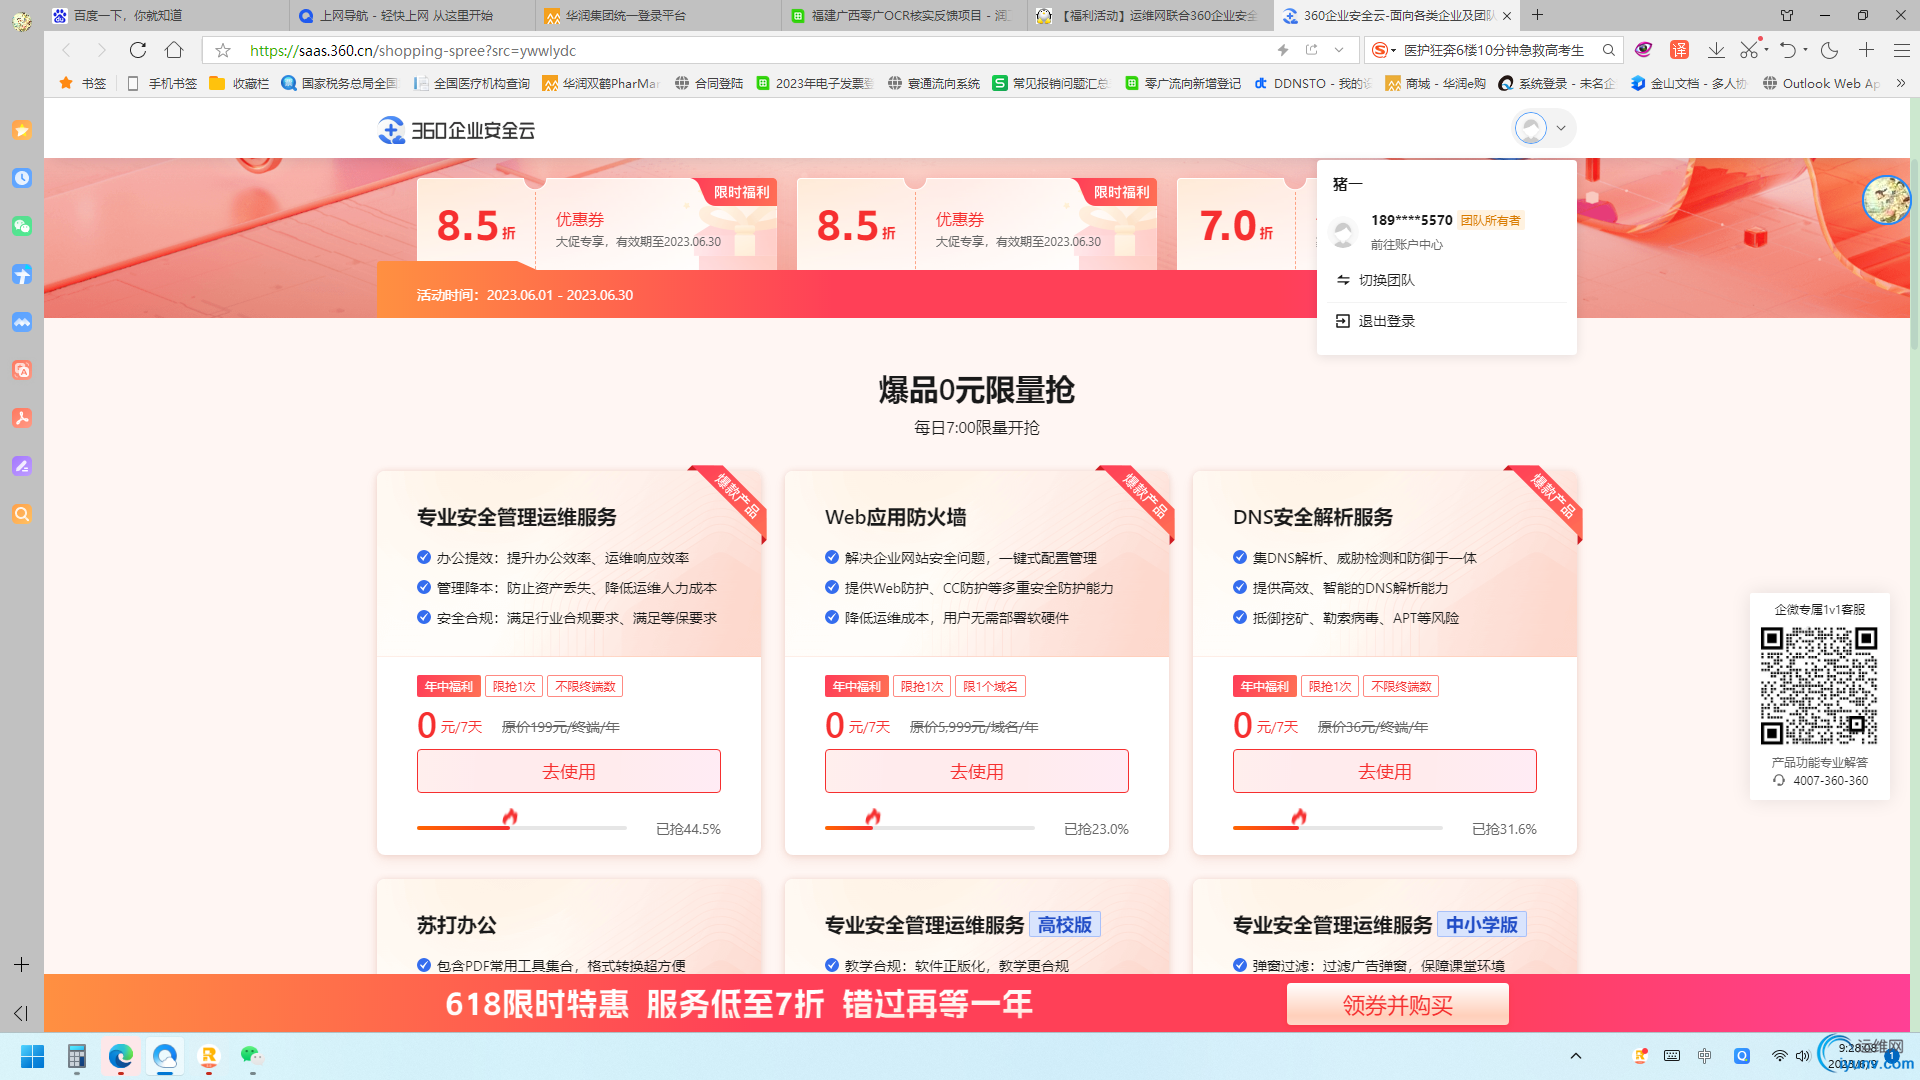Open history clock icon in left sidebar
Viewport: 1920px width, 1080px height.
point(22,178)
